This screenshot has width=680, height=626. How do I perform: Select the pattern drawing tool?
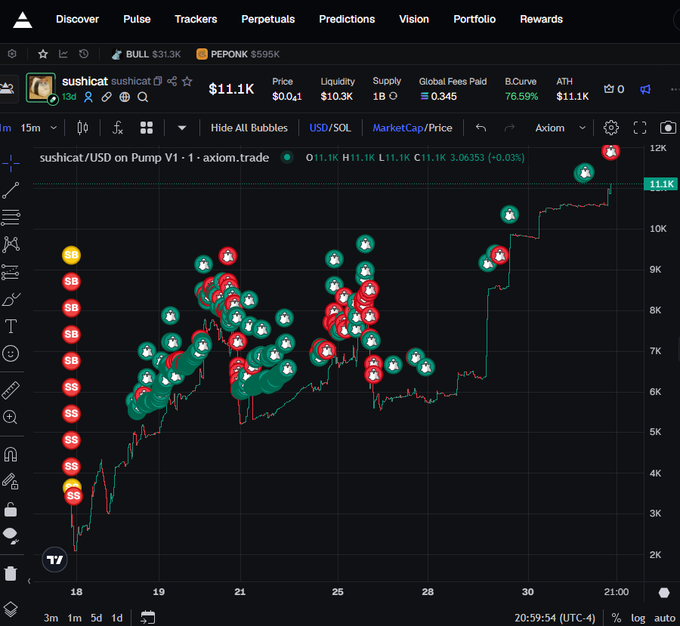(x=11, y=245)
